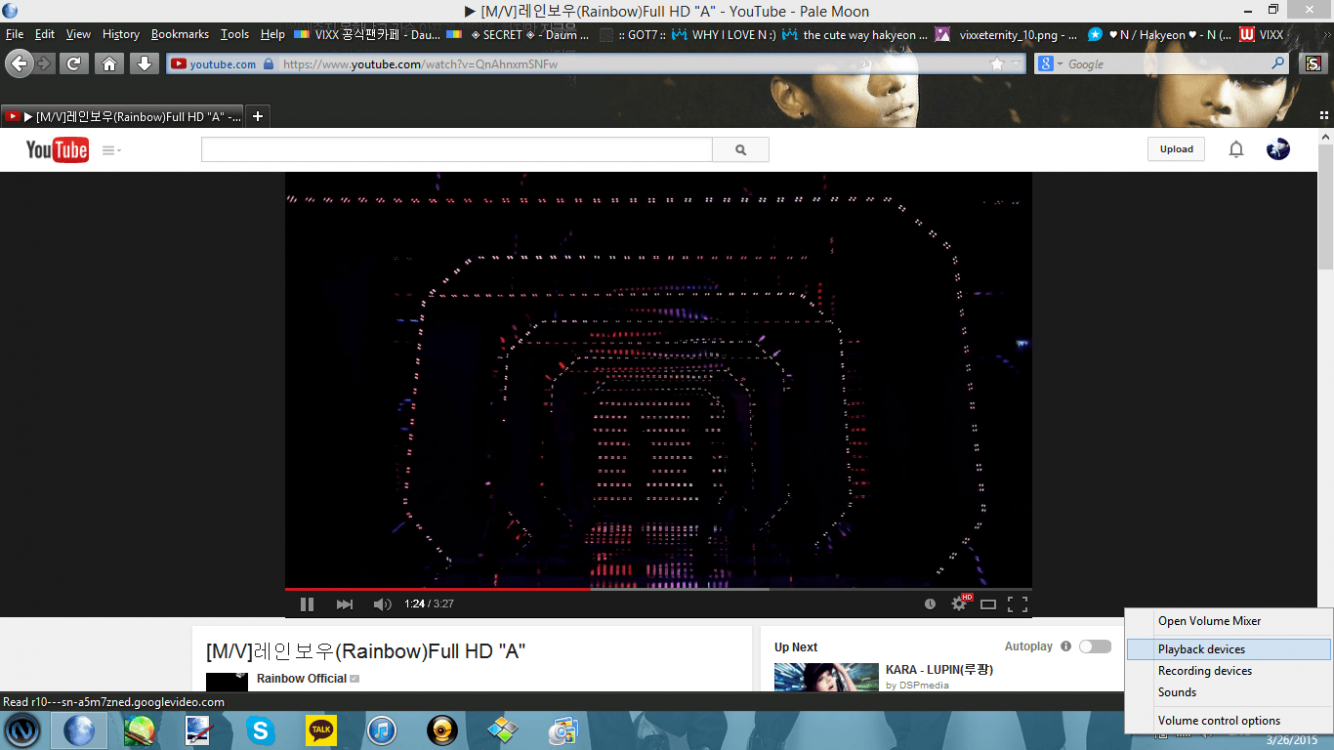This screenshot has height=750, width=1334.
Task: Launch Skype from the taskbar
Action: [x=260, y=730]
